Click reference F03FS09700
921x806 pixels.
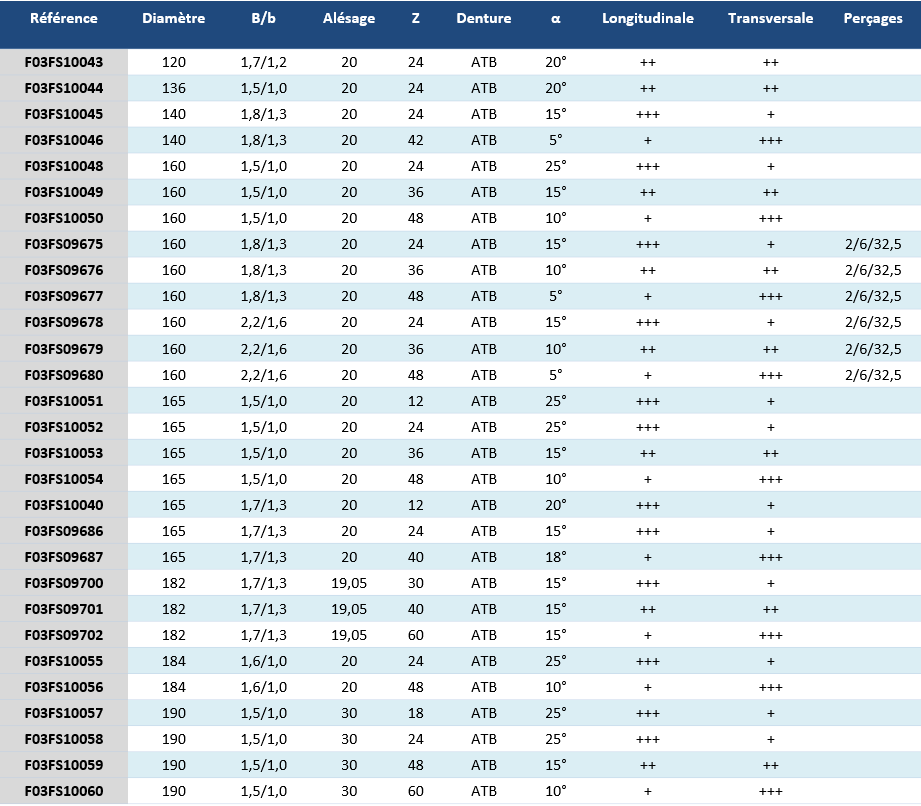coord(63,583)
